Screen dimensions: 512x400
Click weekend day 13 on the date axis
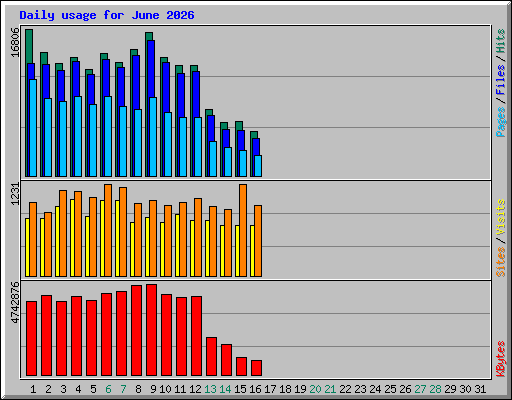(x=210, y=389)
